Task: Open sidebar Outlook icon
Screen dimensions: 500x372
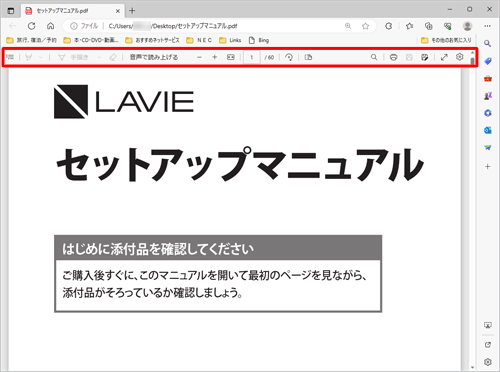Action: pos(488,130)
